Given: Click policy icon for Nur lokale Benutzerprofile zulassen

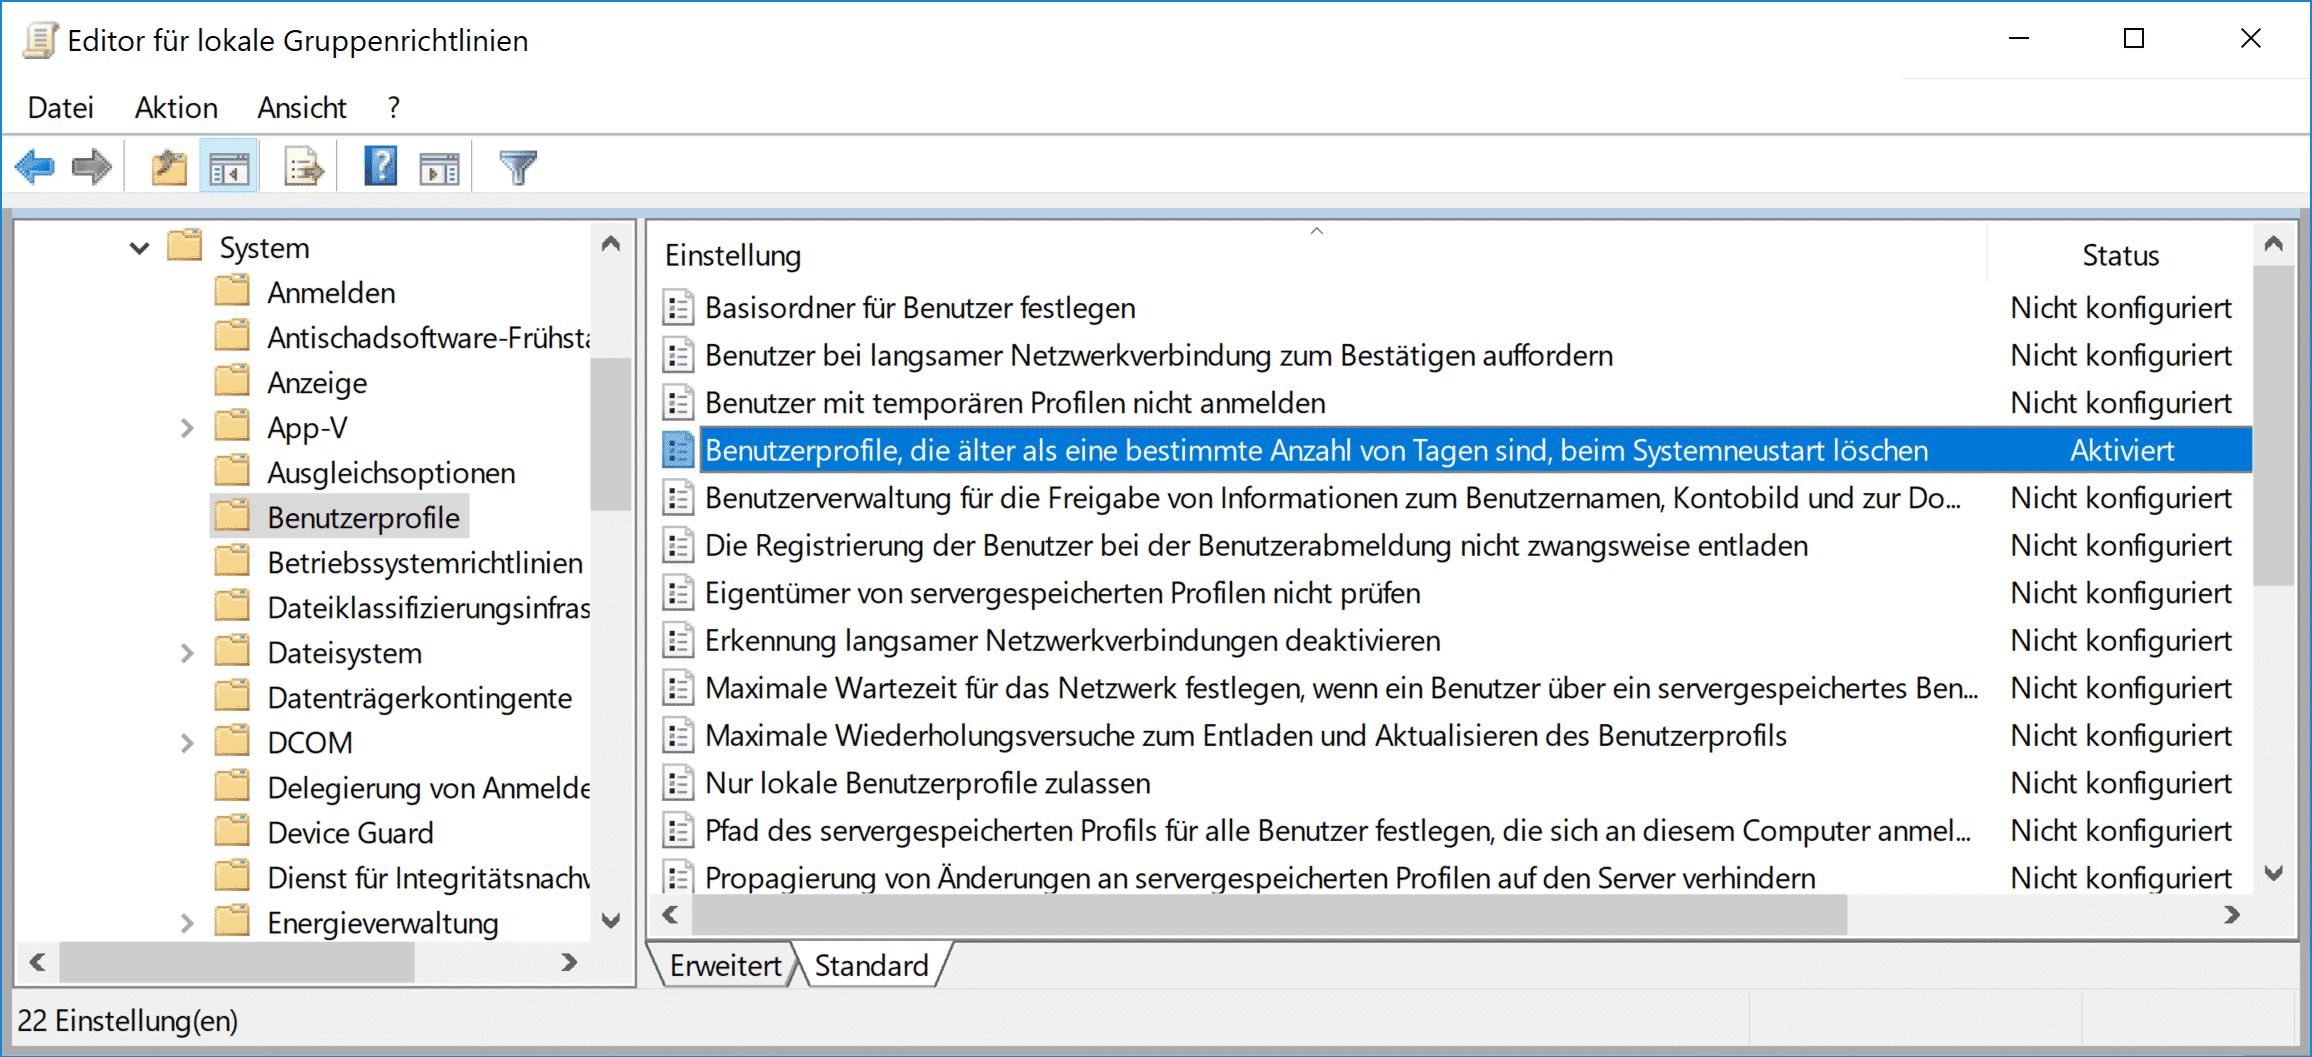Looking at the screenshot, I should (x=678, y=783).
